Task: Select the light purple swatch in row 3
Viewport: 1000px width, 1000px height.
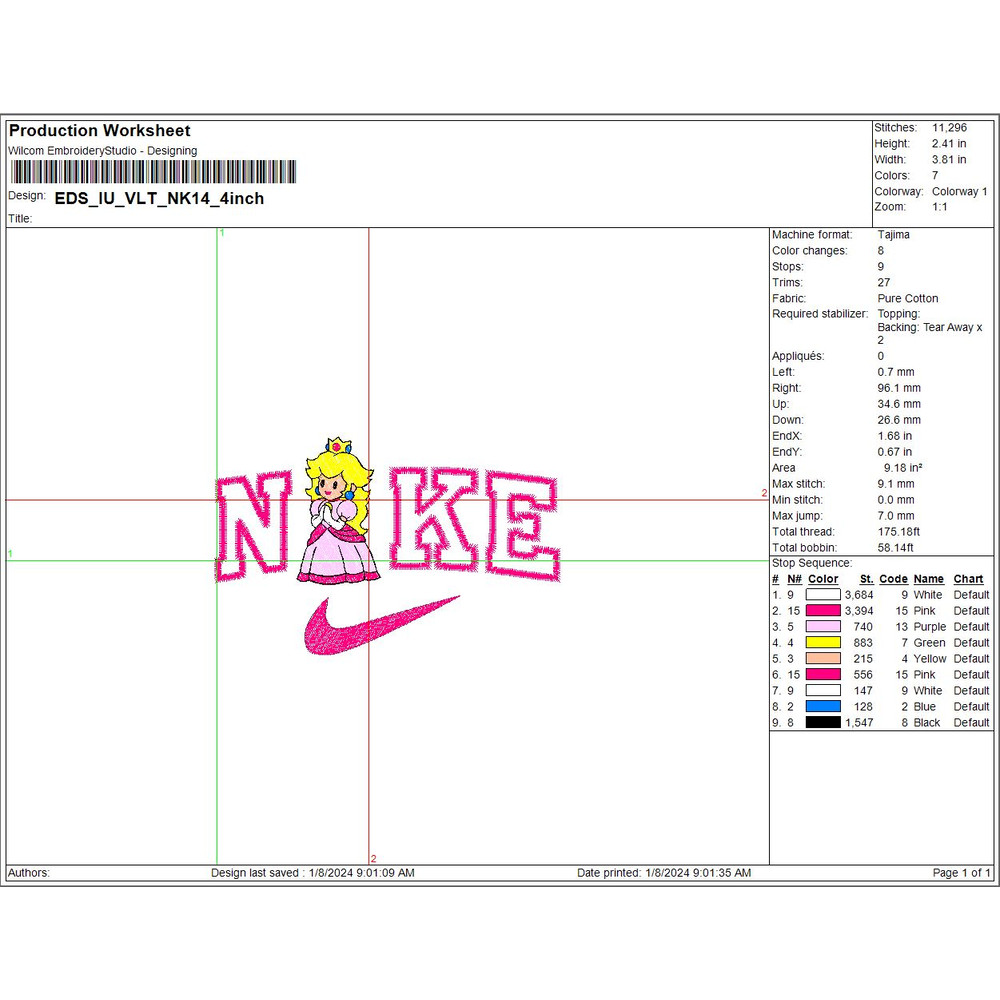Action: [x=823, y=627]
